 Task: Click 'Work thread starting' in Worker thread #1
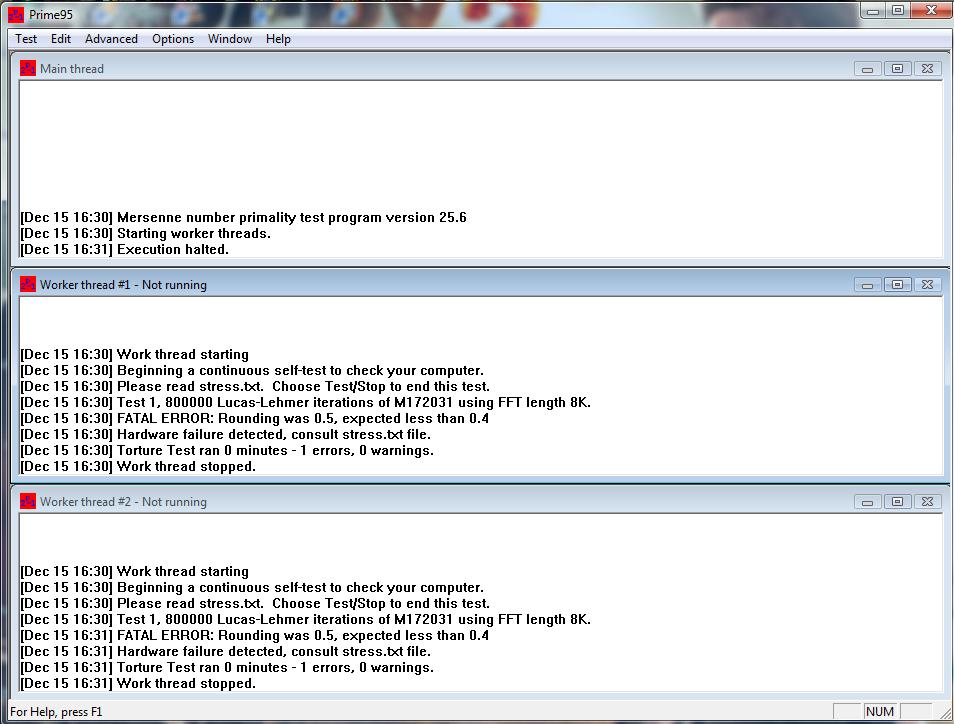click(x=183, y=355)
